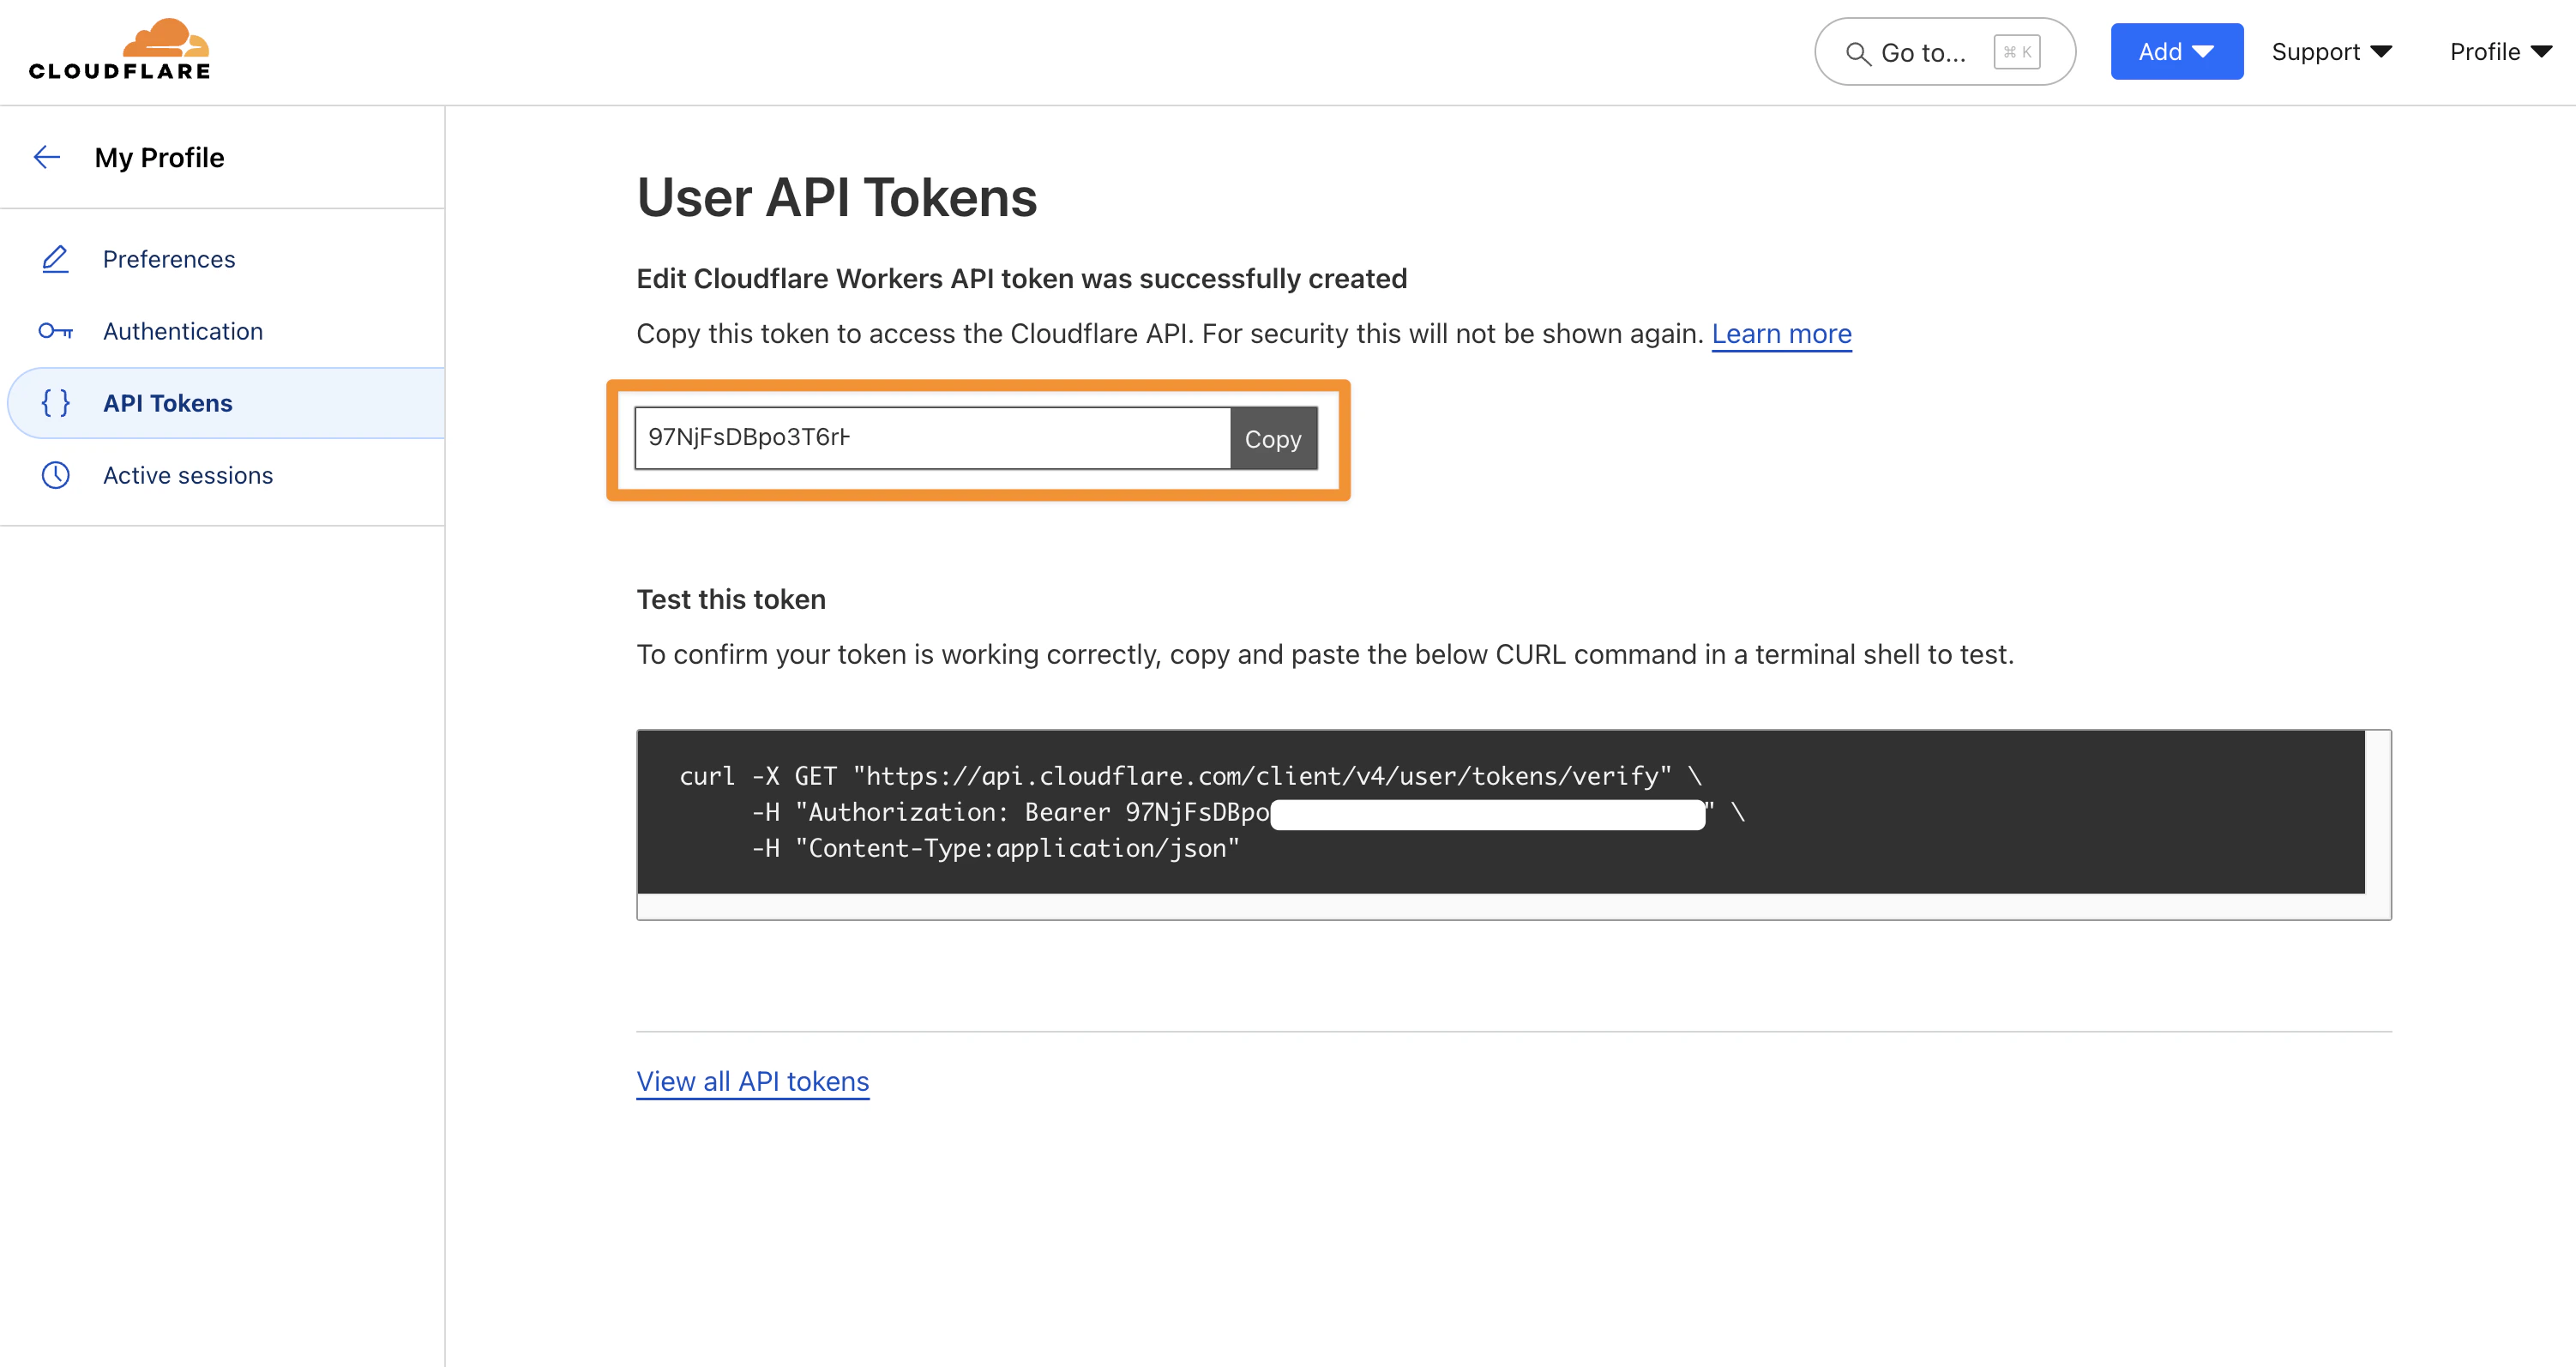Click the curl command code block
Image resolution: width=2576 pixels, height=1367 pixels.
(1500, 812)
